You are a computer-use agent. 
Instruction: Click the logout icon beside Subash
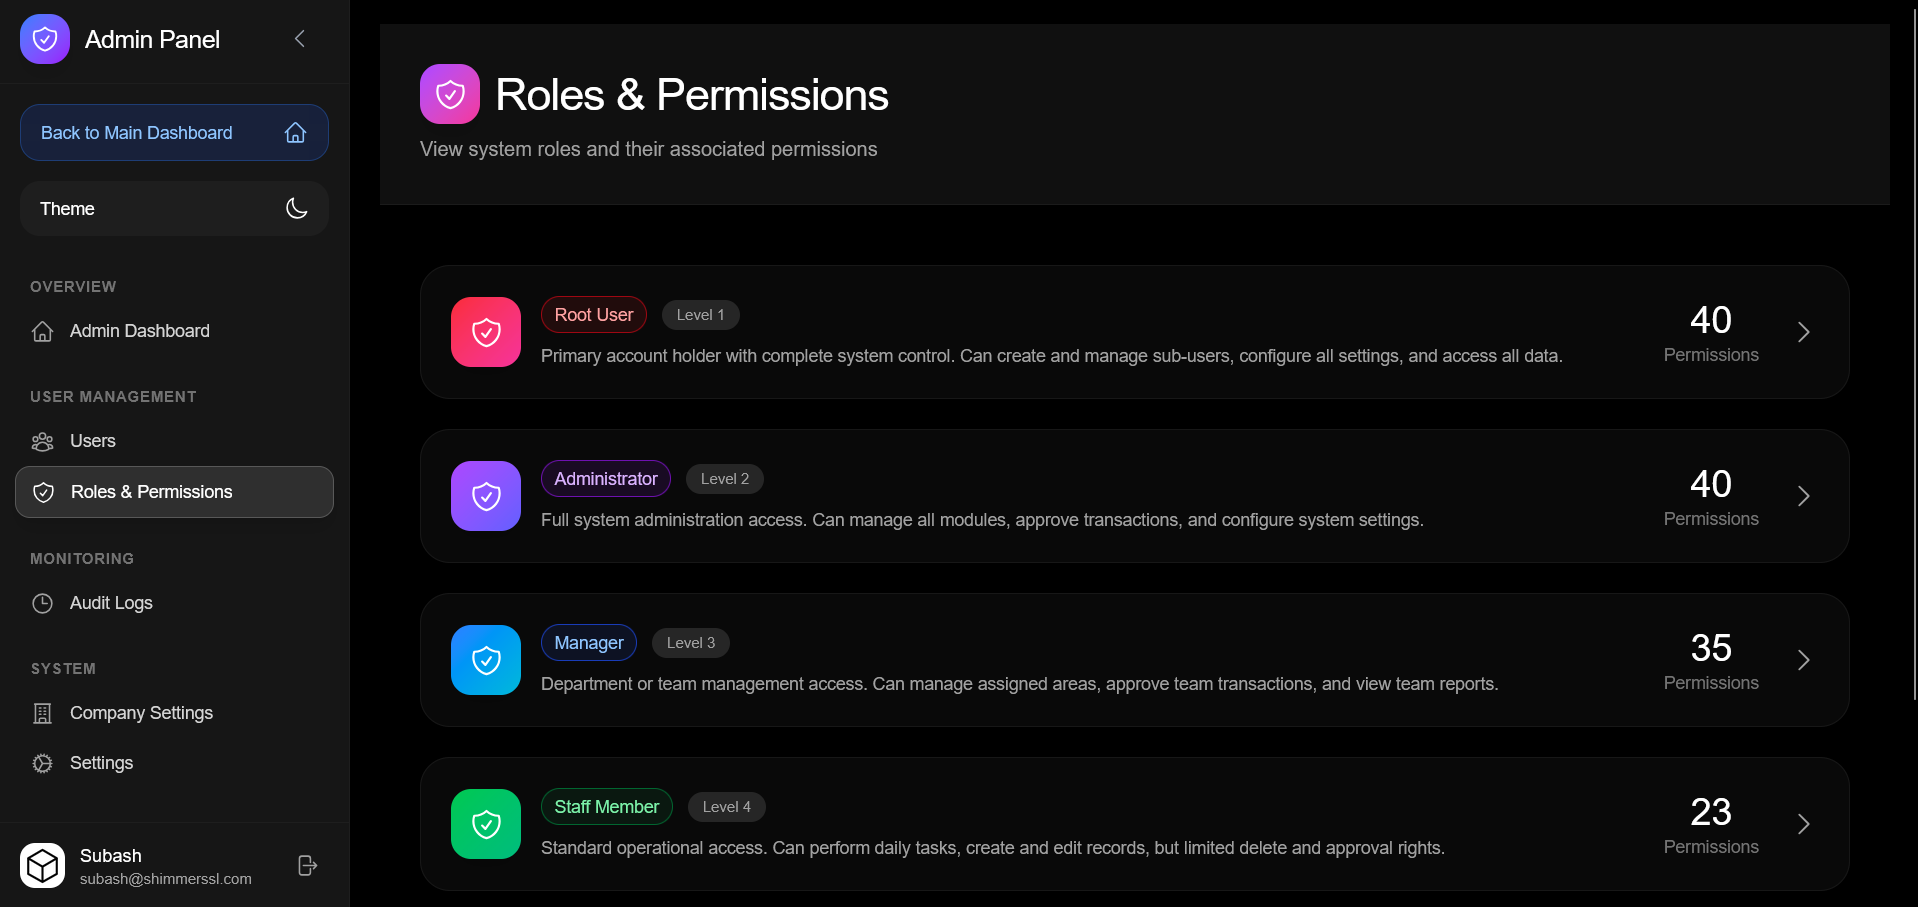[308, 866]
